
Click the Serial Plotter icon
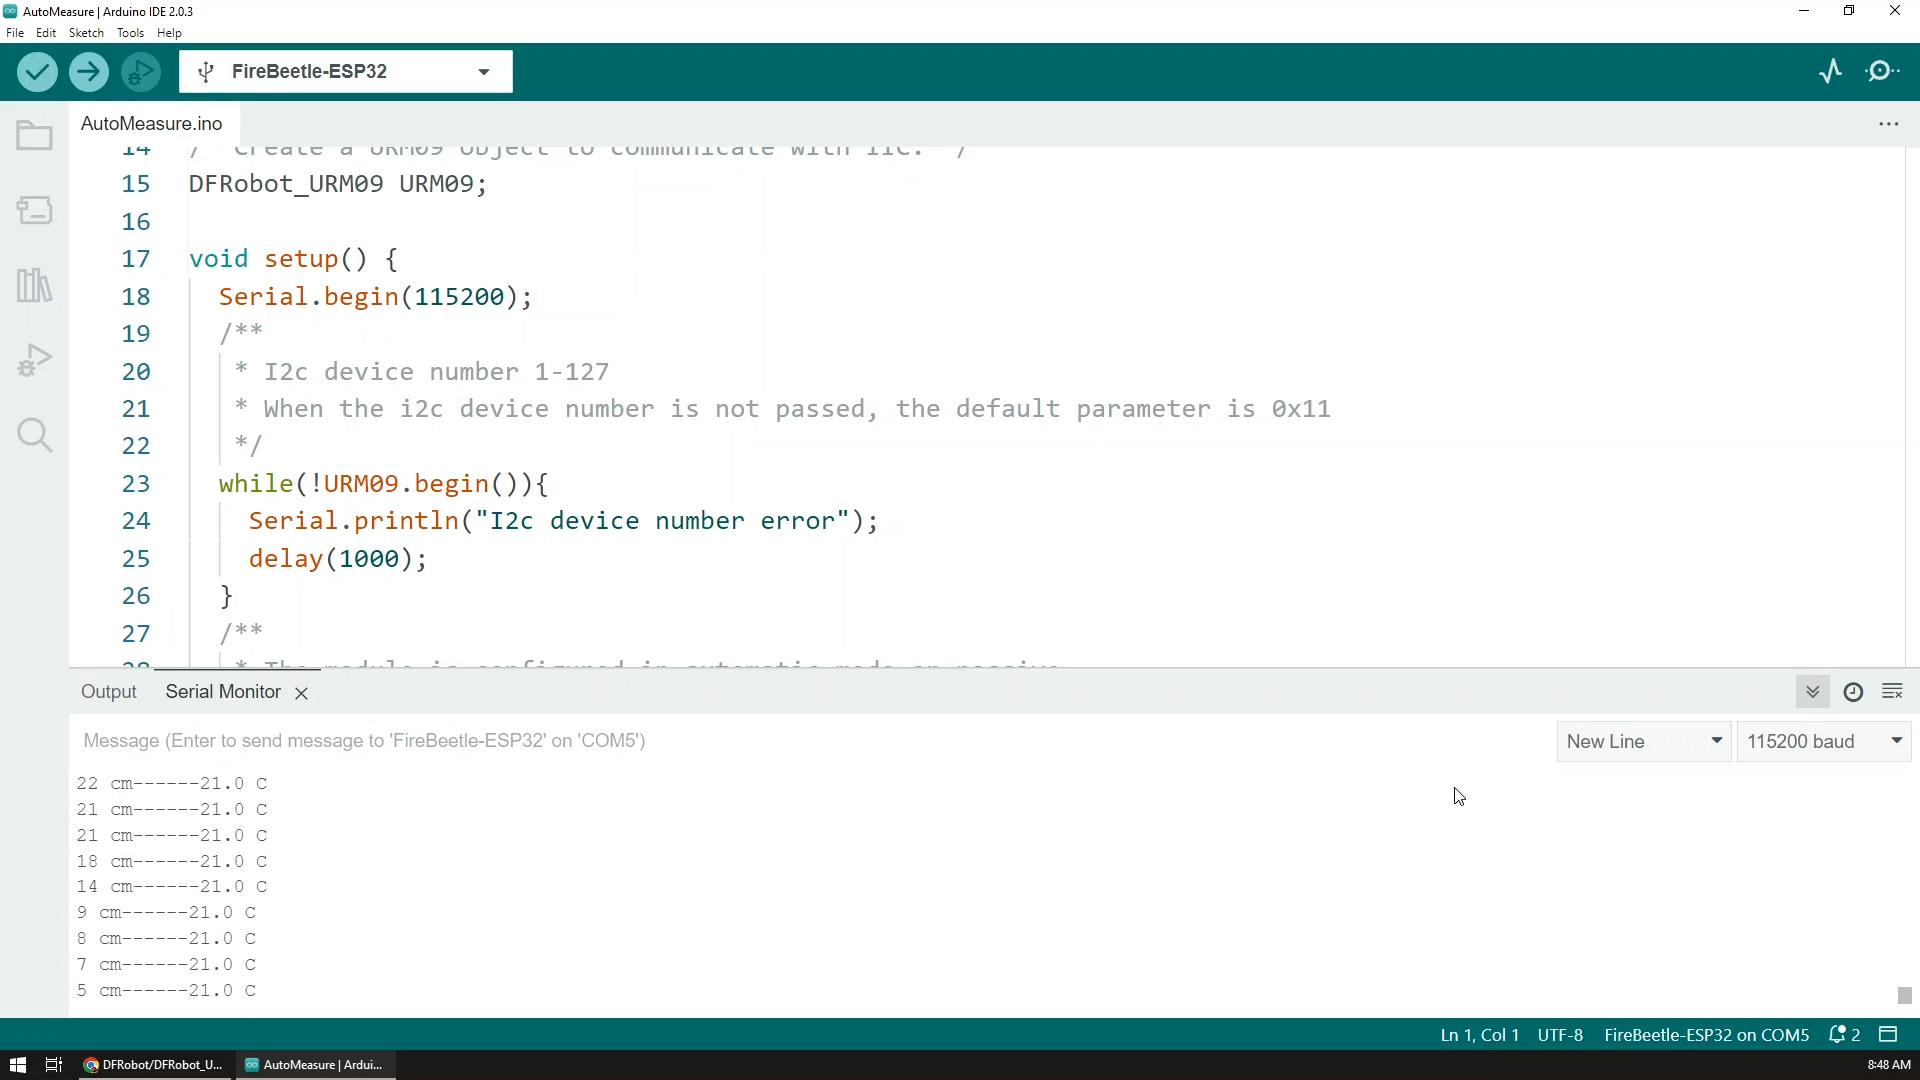pyautogui.click(x=1832, y=71)
